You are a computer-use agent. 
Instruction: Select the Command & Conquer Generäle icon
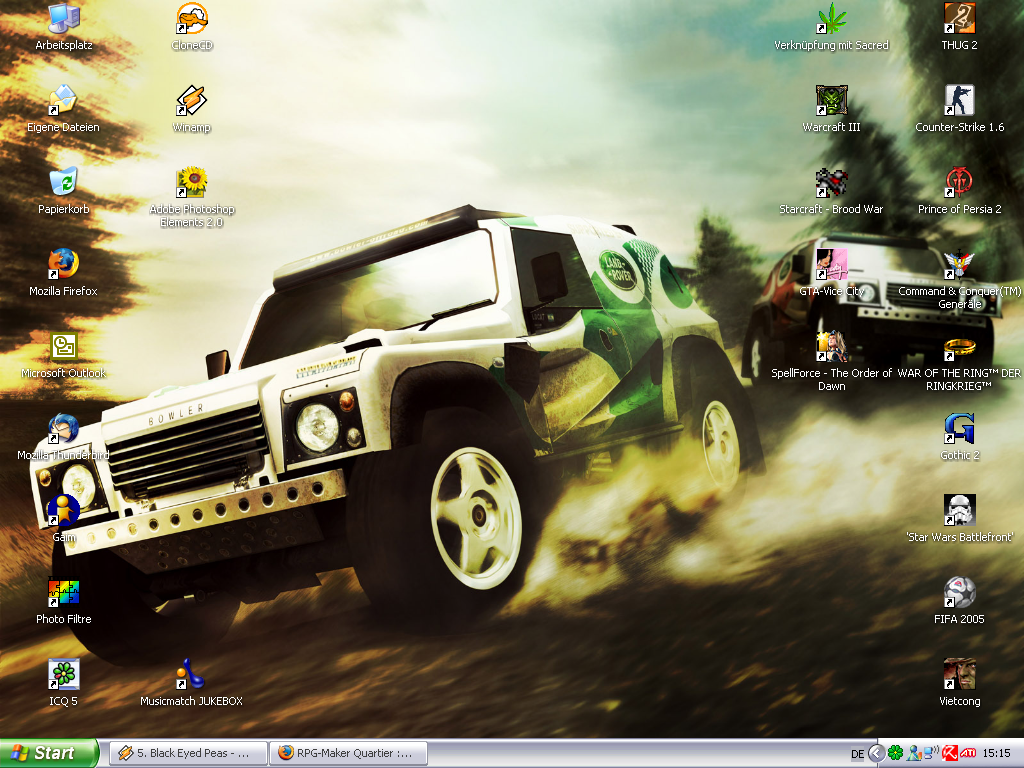tap(959, 265)
